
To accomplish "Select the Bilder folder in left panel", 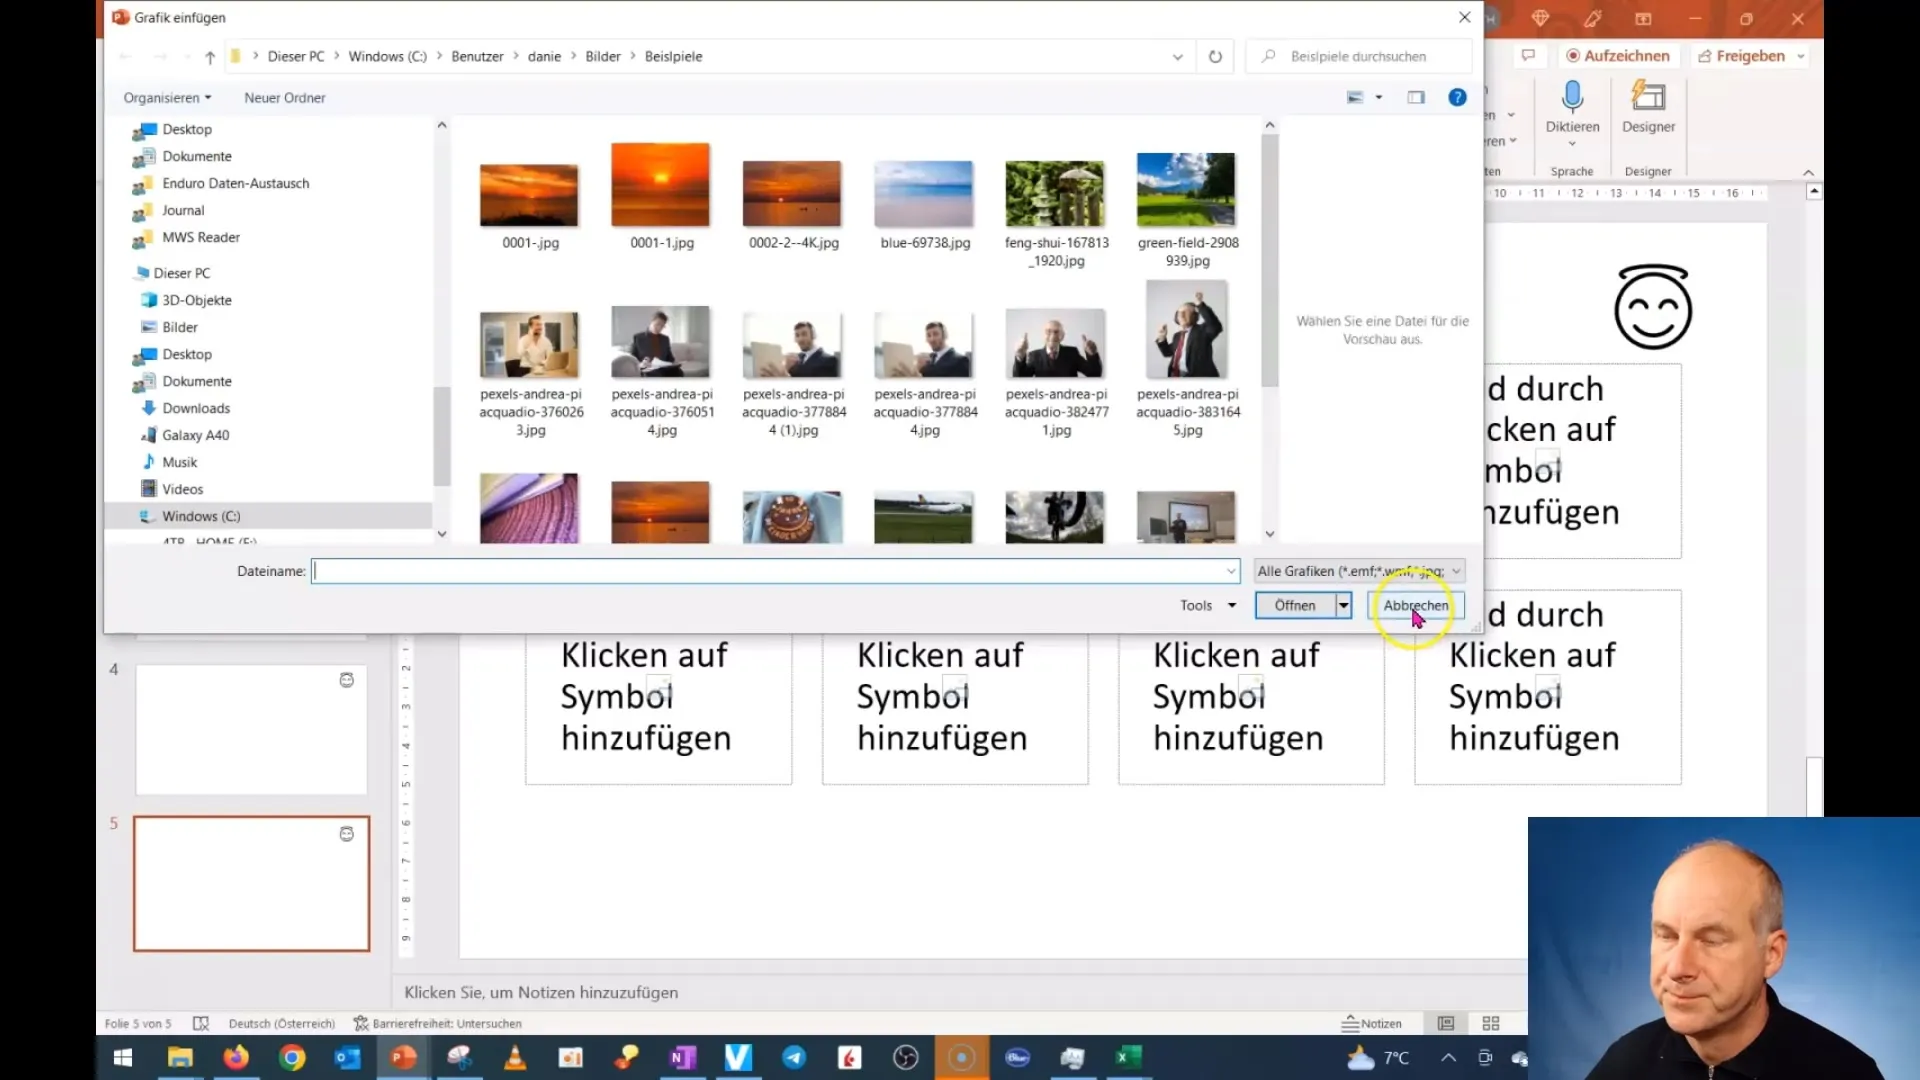I will pyautogui.click(x=181, y=326).
